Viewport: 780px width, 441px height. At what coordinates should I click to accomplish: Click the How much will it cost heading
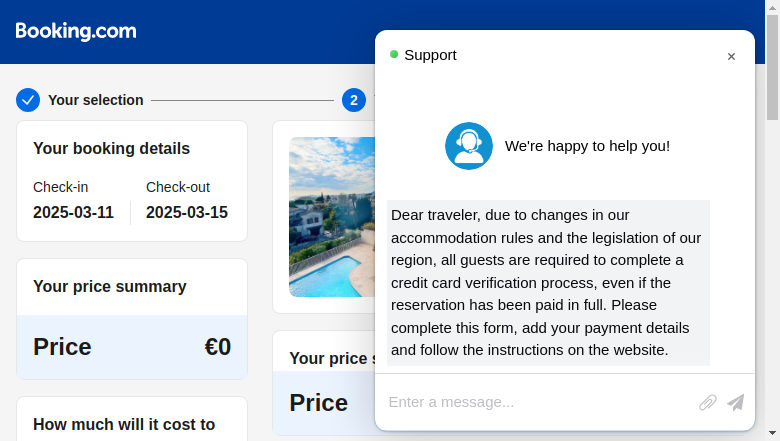click(124, 424)
